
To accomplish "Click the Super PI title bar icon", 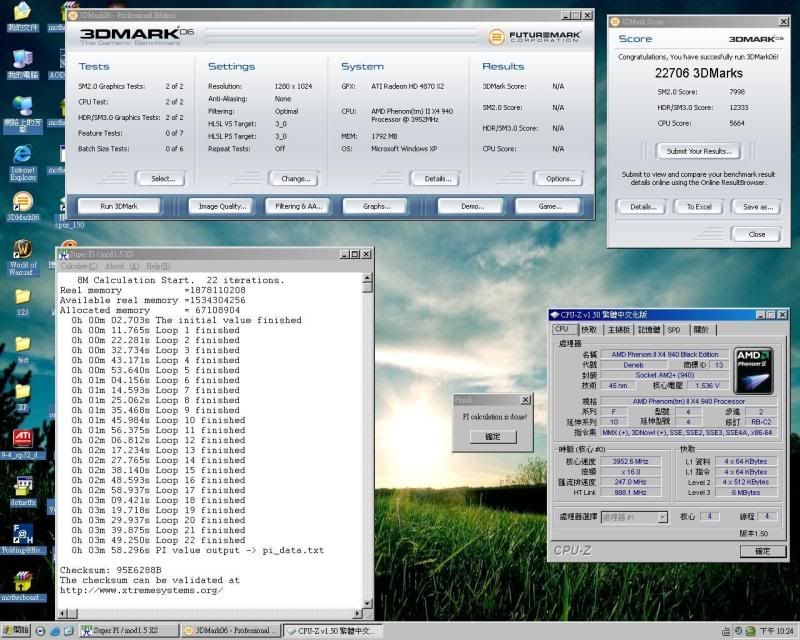I will tap(64, 254).
